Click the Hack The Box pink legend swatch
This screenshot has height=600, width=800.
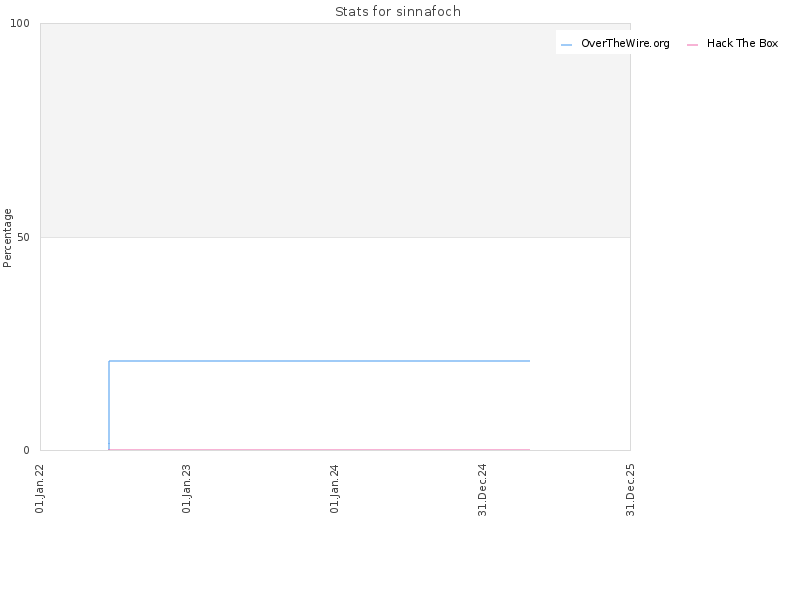coord(692,45)
